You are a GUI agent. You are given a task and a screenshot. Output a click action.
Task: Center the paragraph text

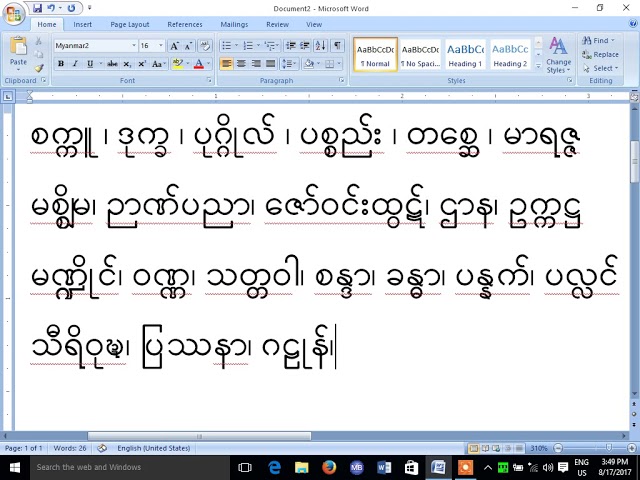pyautogui.click(x=241, y=64)
